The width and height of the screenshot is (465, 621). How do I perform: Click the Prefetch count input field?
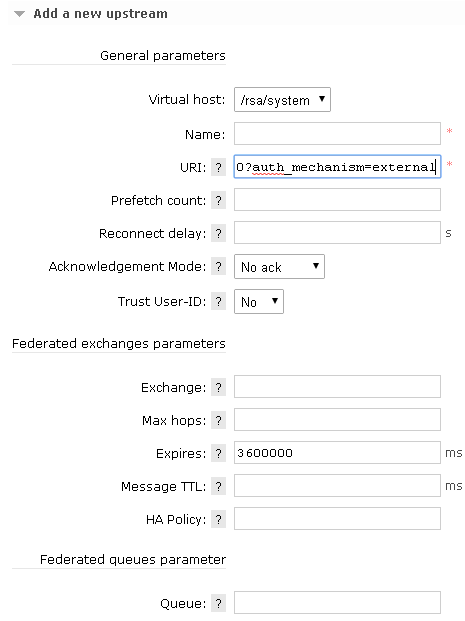(337, 200)
